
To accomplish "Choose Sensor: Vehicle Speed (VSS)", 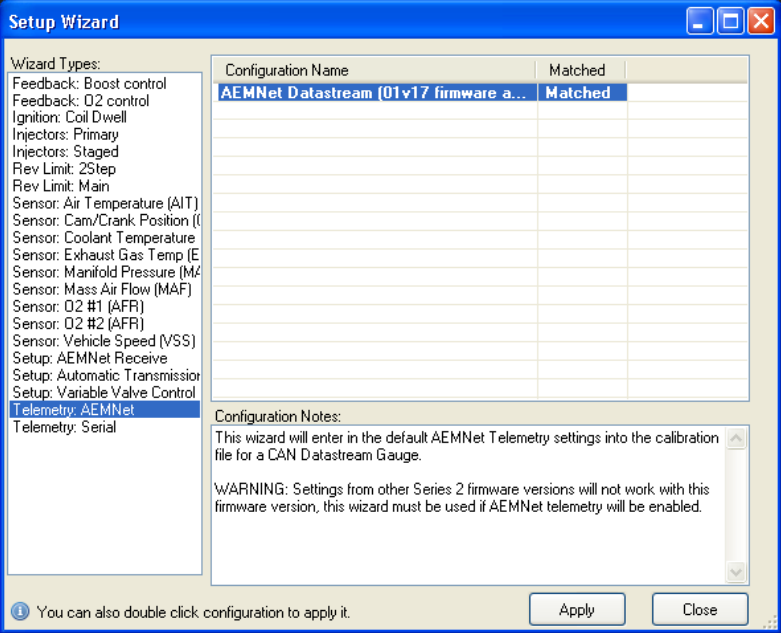I will click(104, 340).
